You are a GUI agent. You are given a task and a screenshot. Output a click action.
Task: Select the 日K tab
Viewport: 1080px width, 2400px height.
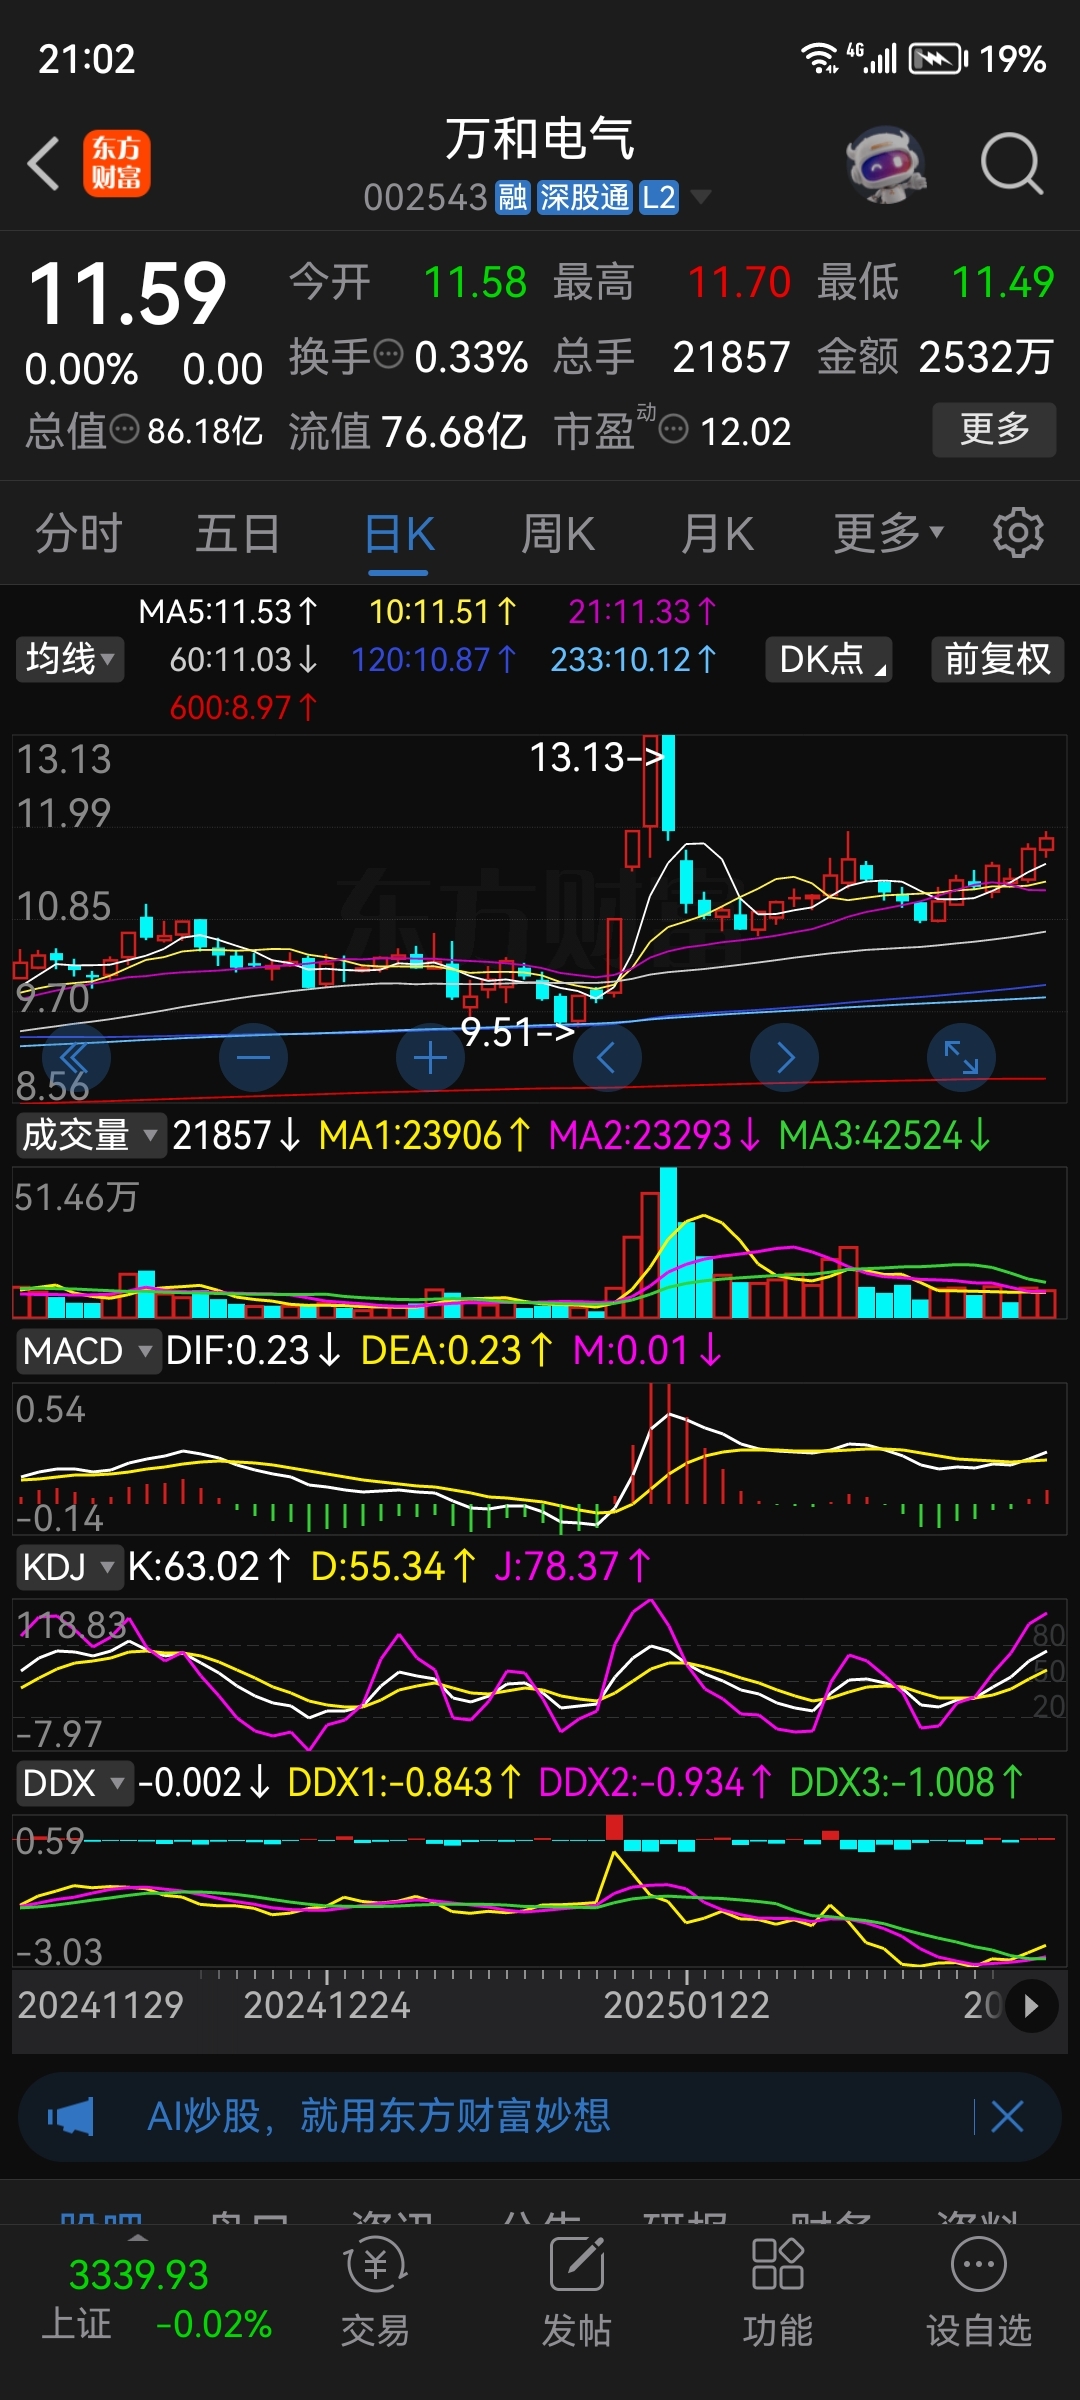[399, 534]
